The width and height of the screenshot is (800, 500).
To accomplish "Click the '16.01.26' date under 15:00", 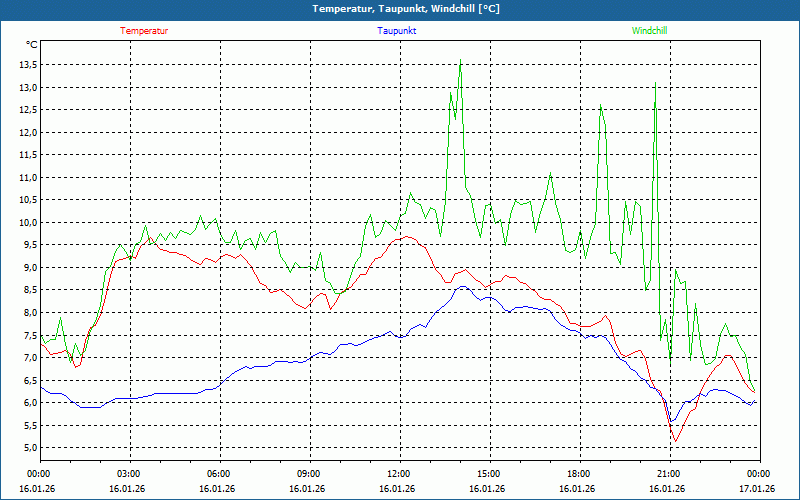I will tap(487, 488).
